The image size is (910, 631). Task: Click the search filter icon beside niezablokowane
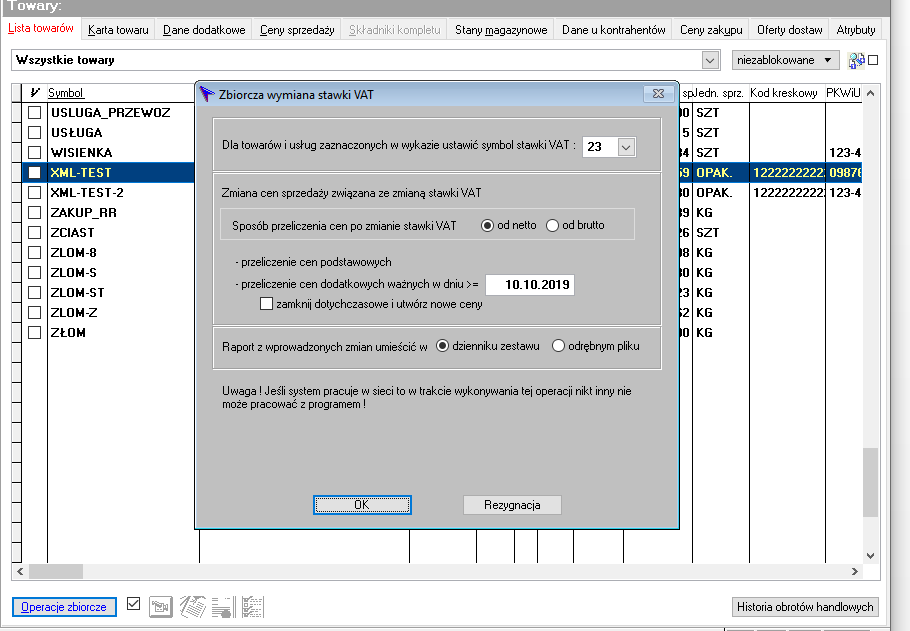coord(856,60)
